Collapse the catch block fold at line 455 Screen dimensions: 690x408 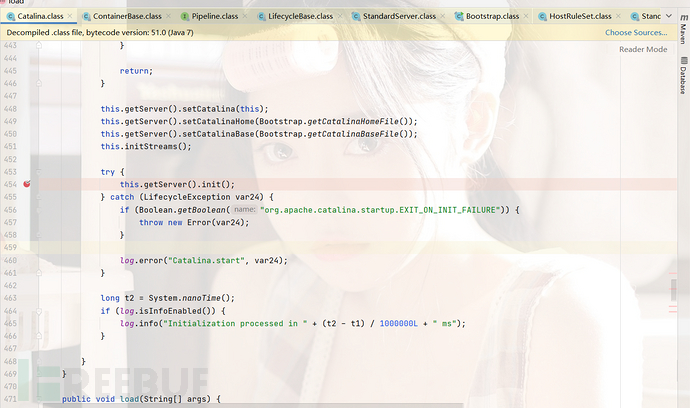(x=39, y=197)
